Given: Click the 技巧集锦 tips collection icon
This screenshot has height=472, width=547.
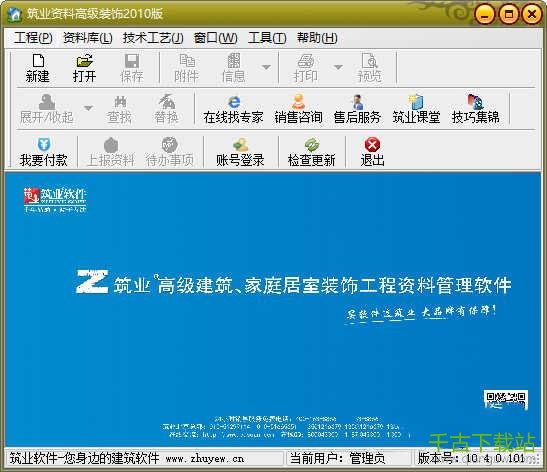Looking at the screenshot, I should (475, 109).
